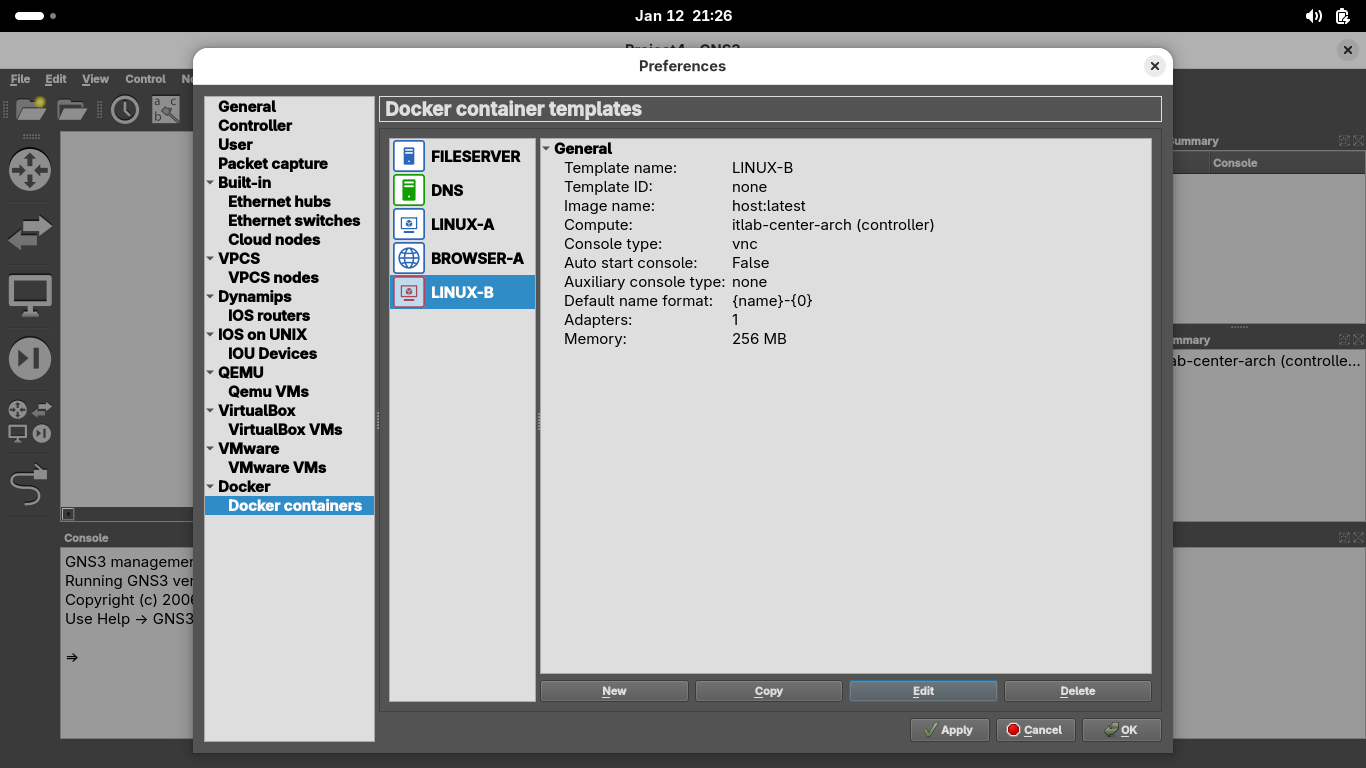Collapse the Built-in tree section
The height and width of the screenshot is (768, 1366).
210,183
